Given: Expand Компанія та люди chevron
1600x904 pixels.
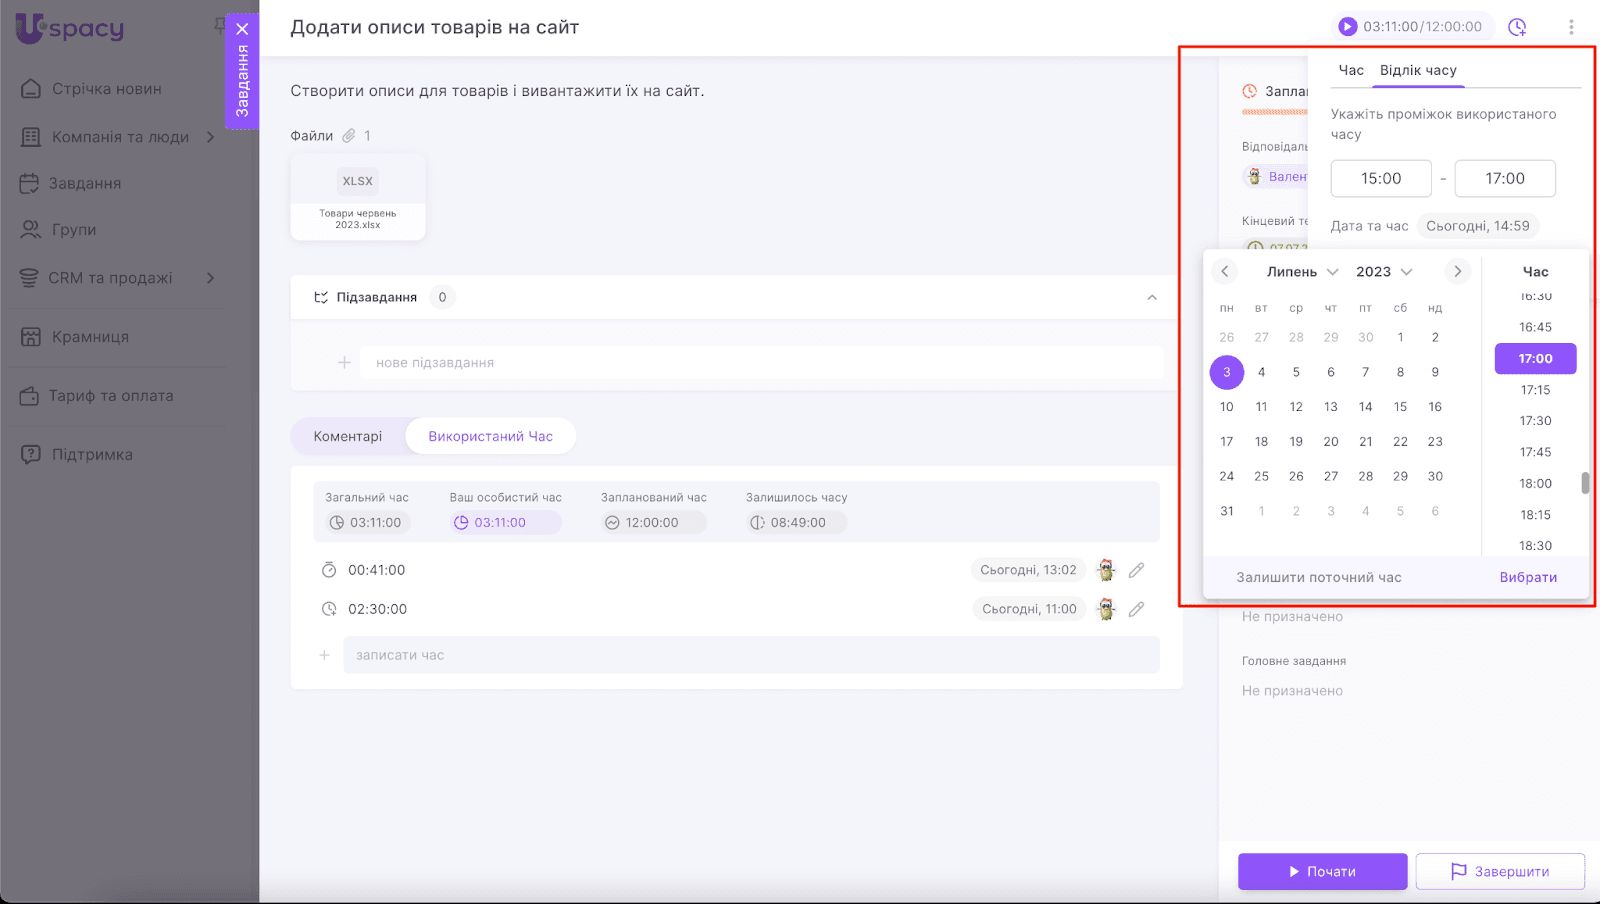Looking at the screenshot, I should [211, 137].
